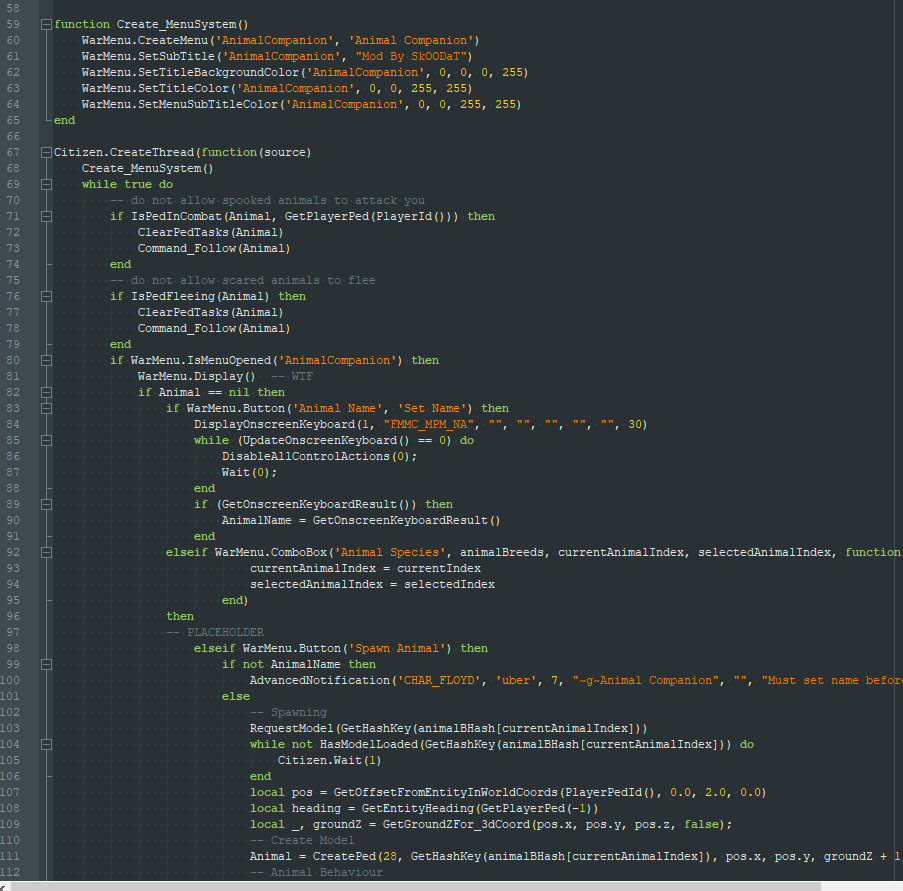Click line number 66 in the gutter
This screenshot has width=903, height=891.
point(13,137)
